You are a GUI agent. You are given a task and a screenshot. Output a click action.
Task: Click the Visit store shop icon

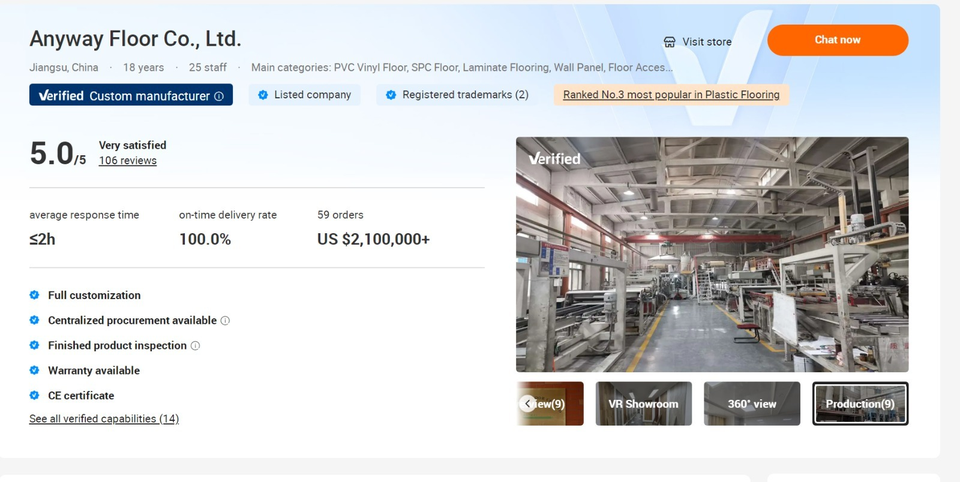point(670,42)
